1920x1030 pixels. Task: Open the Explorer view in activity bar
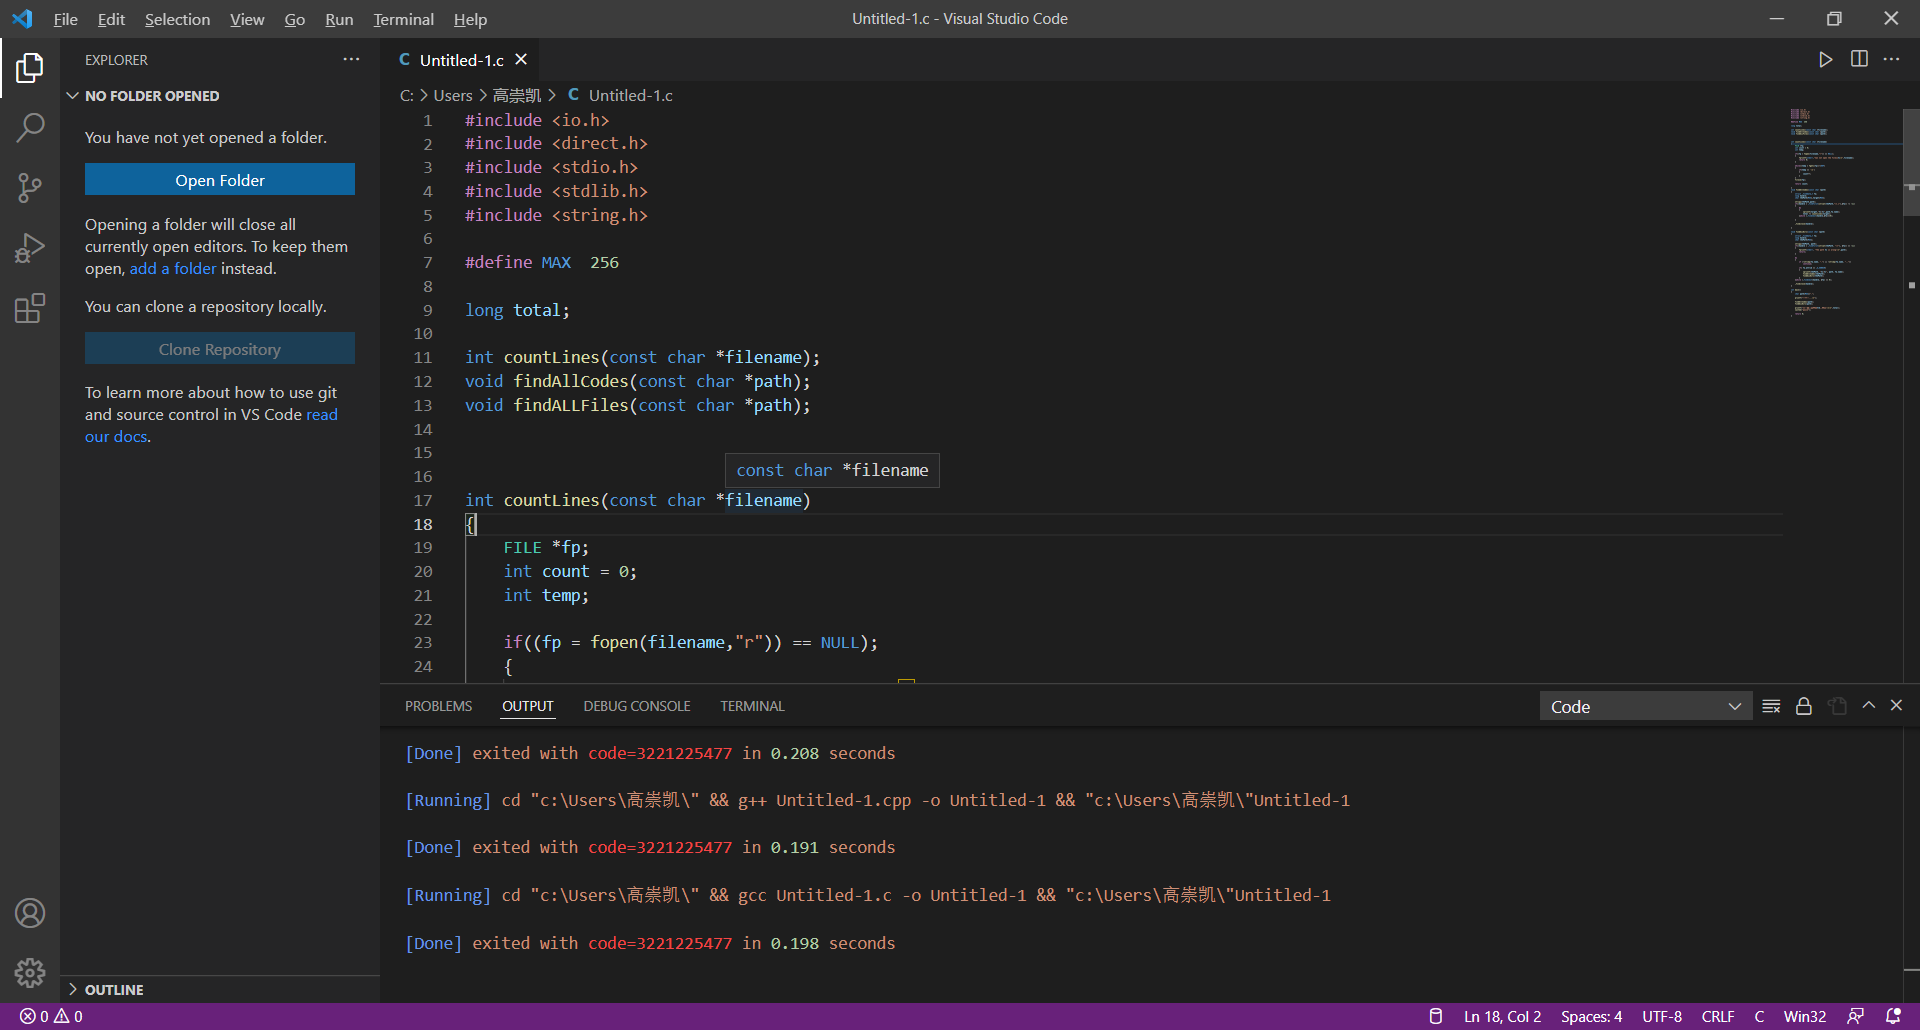coord(30,68)
